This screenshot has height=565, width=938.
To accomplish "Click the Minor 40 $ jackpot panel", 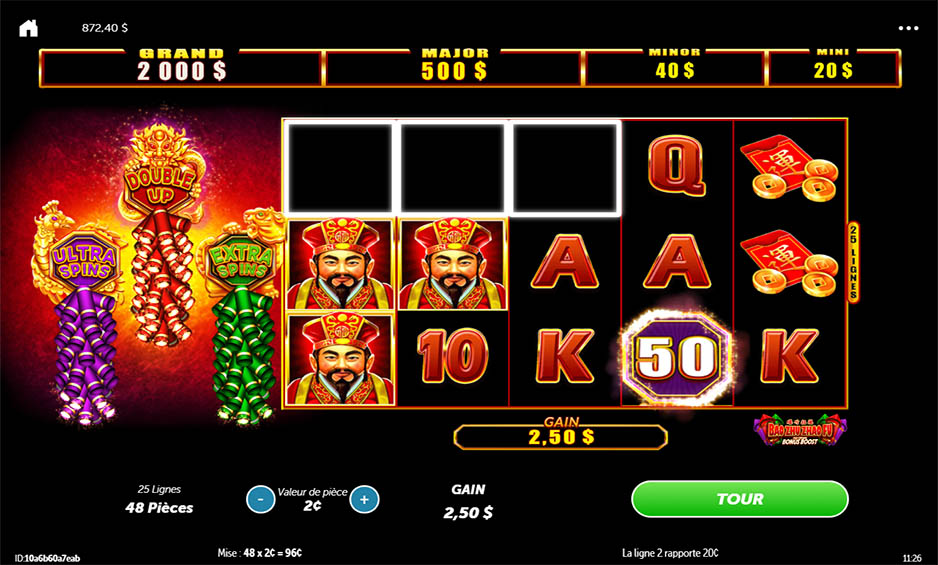I will [x=674, y=68].
